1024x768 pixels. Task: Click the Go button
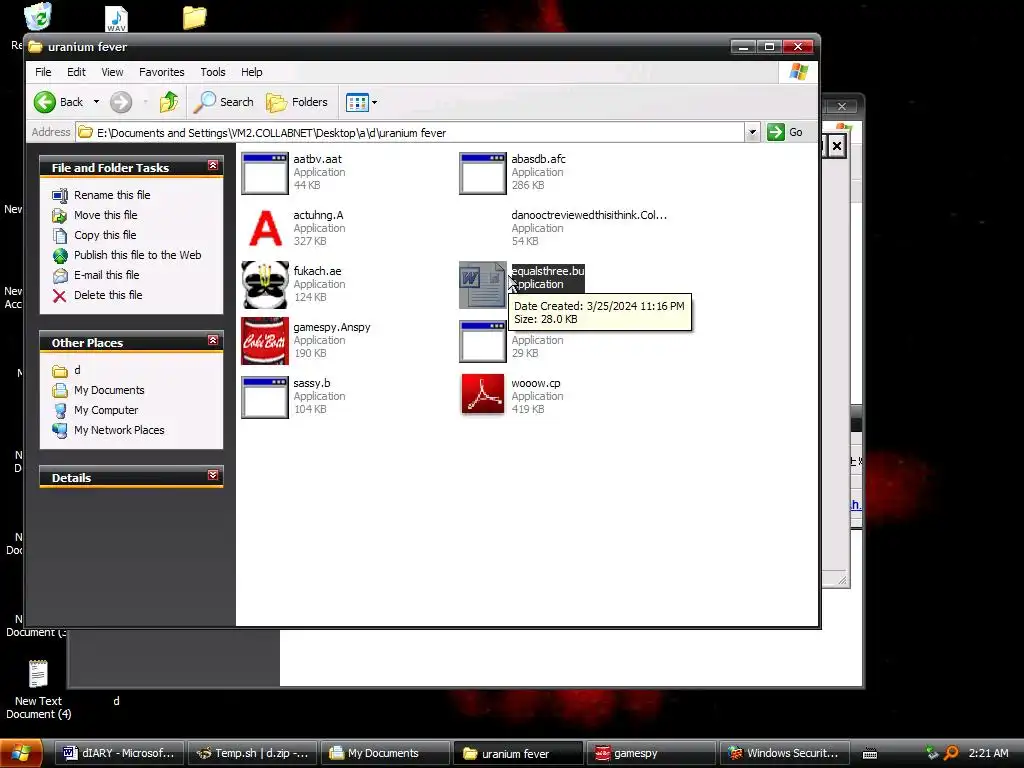point(786,133)
